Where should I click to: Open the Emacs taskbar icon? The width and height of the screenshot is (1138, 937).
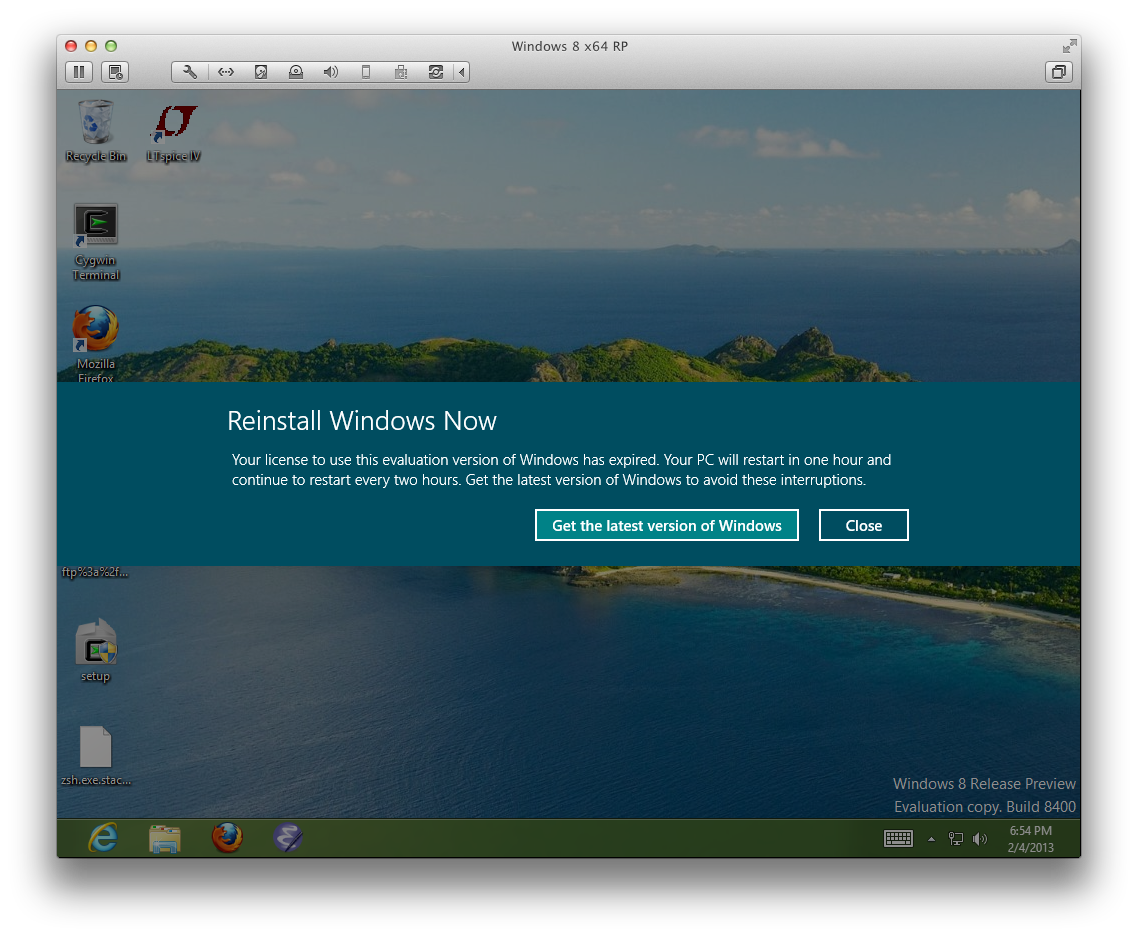click(x=288, y=838)
